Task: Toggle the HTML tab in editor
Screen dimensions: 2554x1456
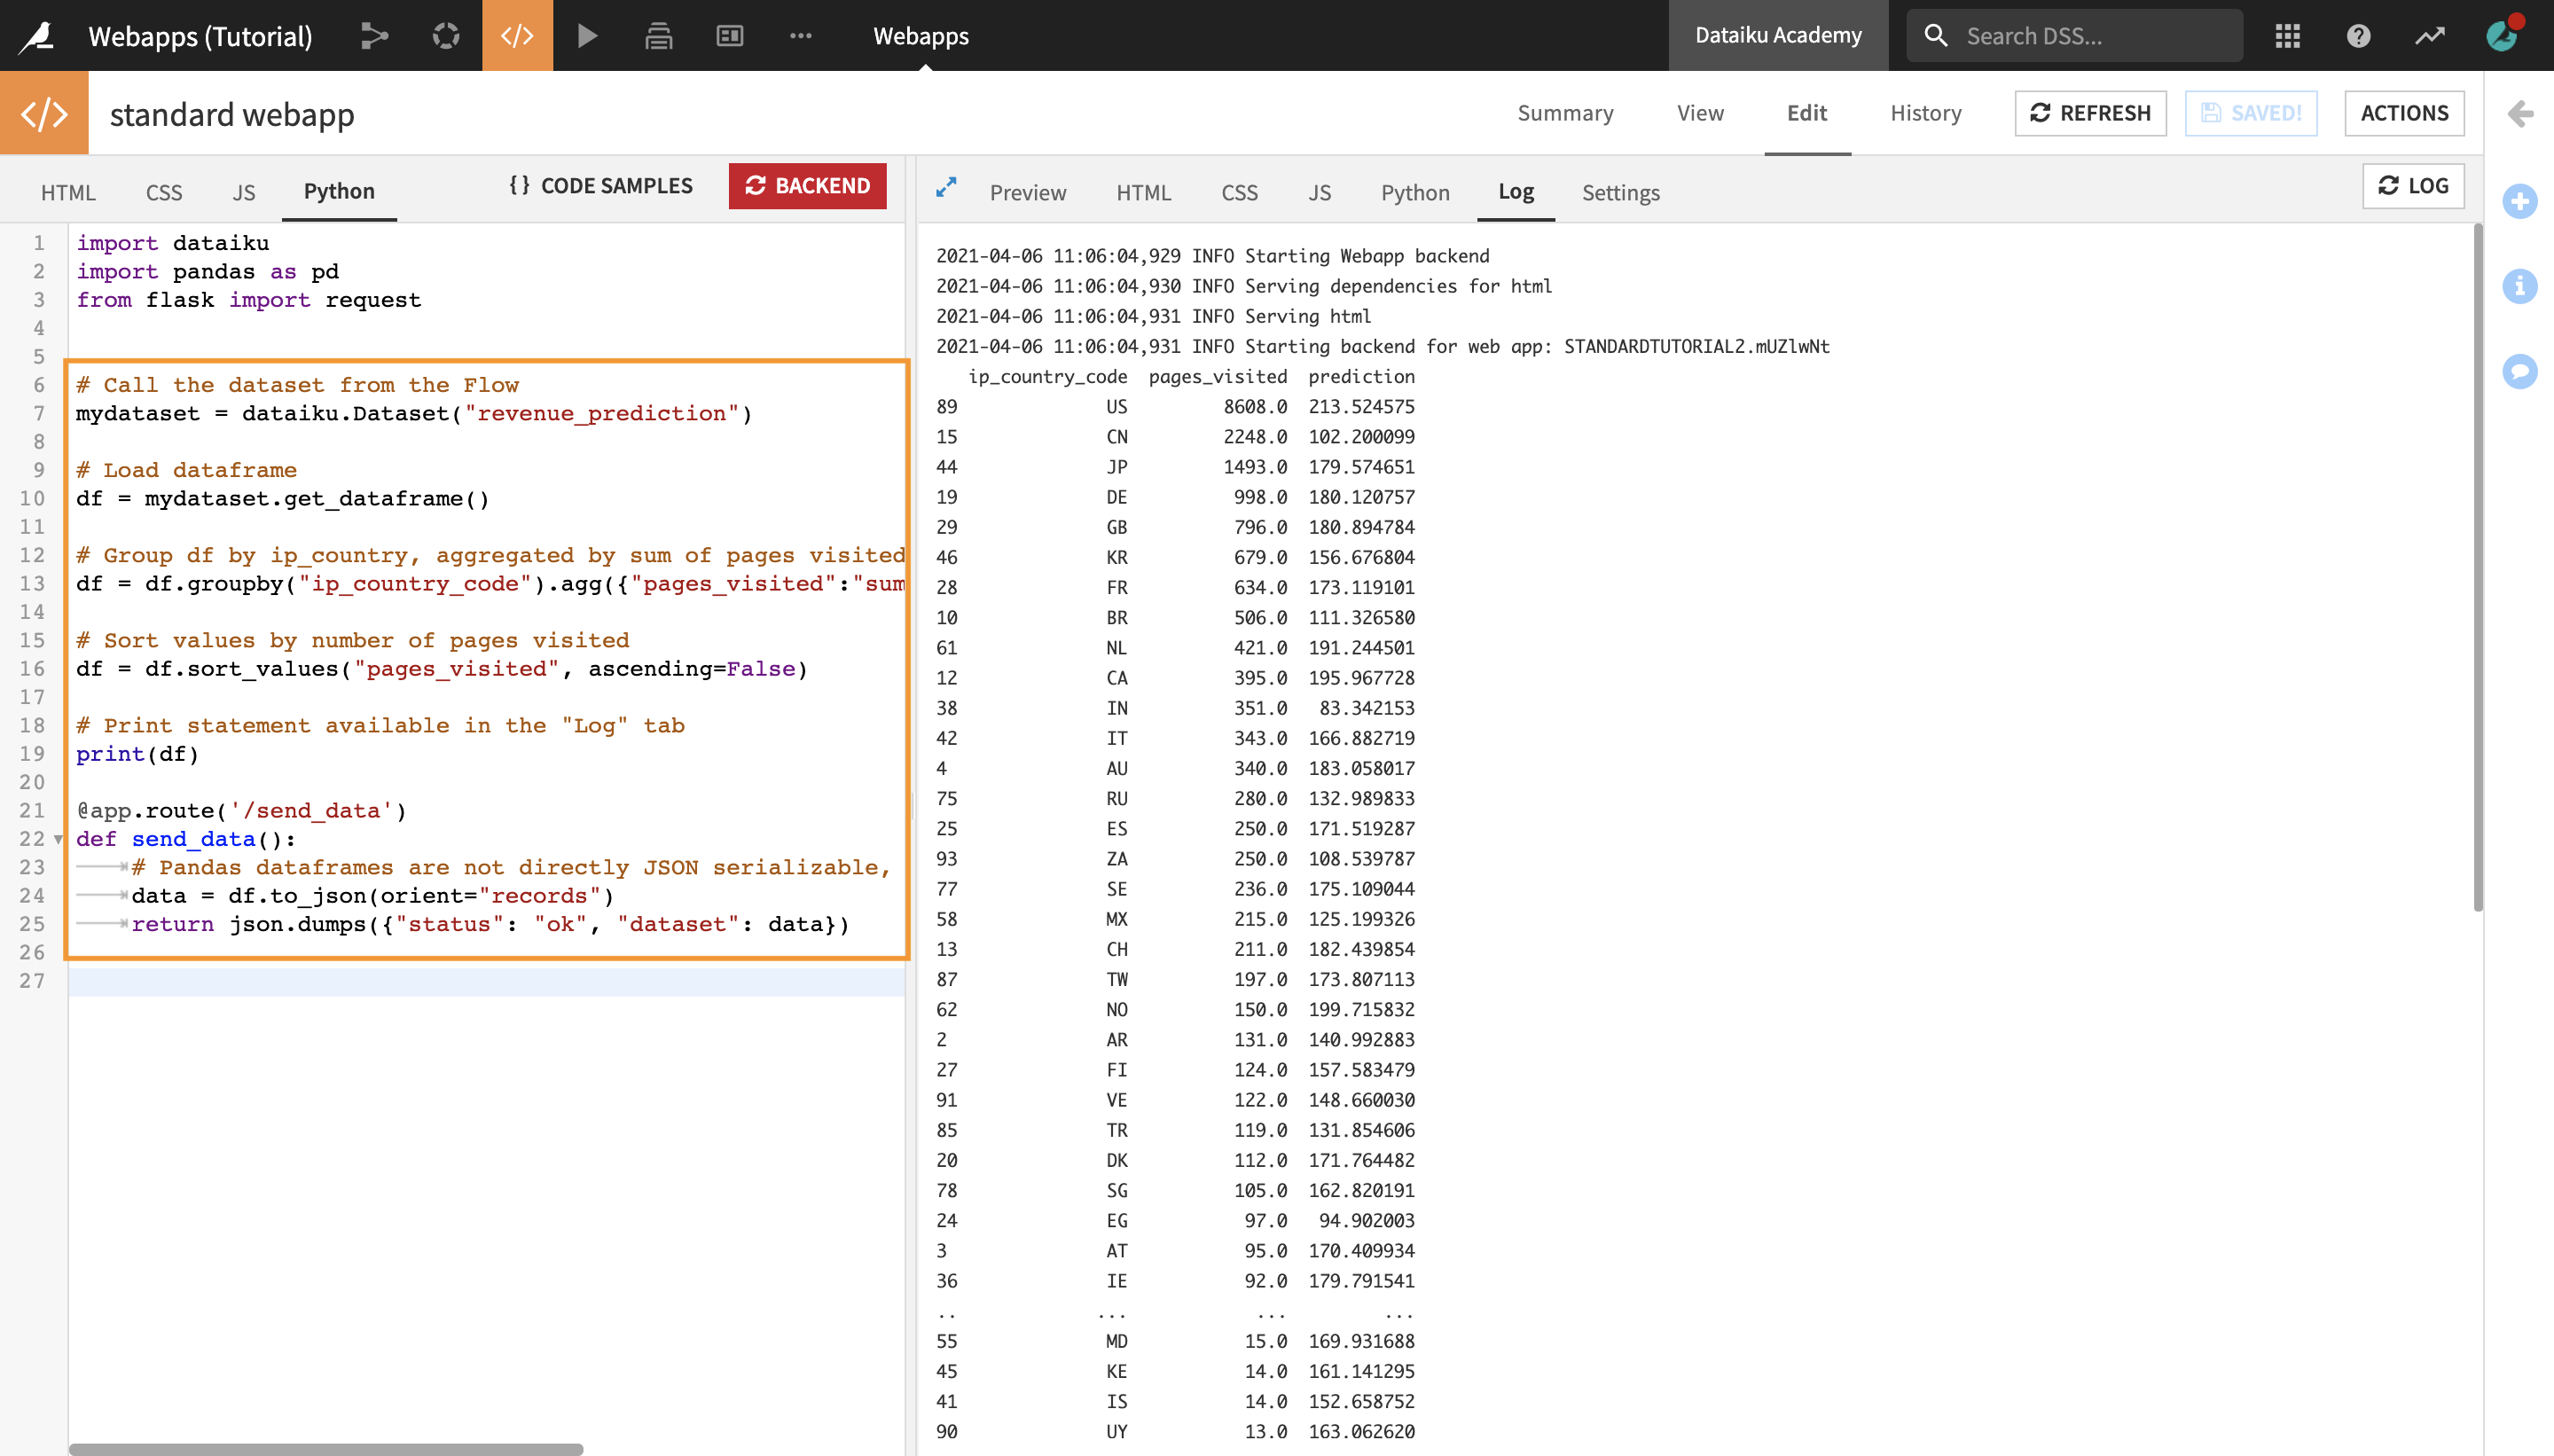Action: [x=65, y=190]
